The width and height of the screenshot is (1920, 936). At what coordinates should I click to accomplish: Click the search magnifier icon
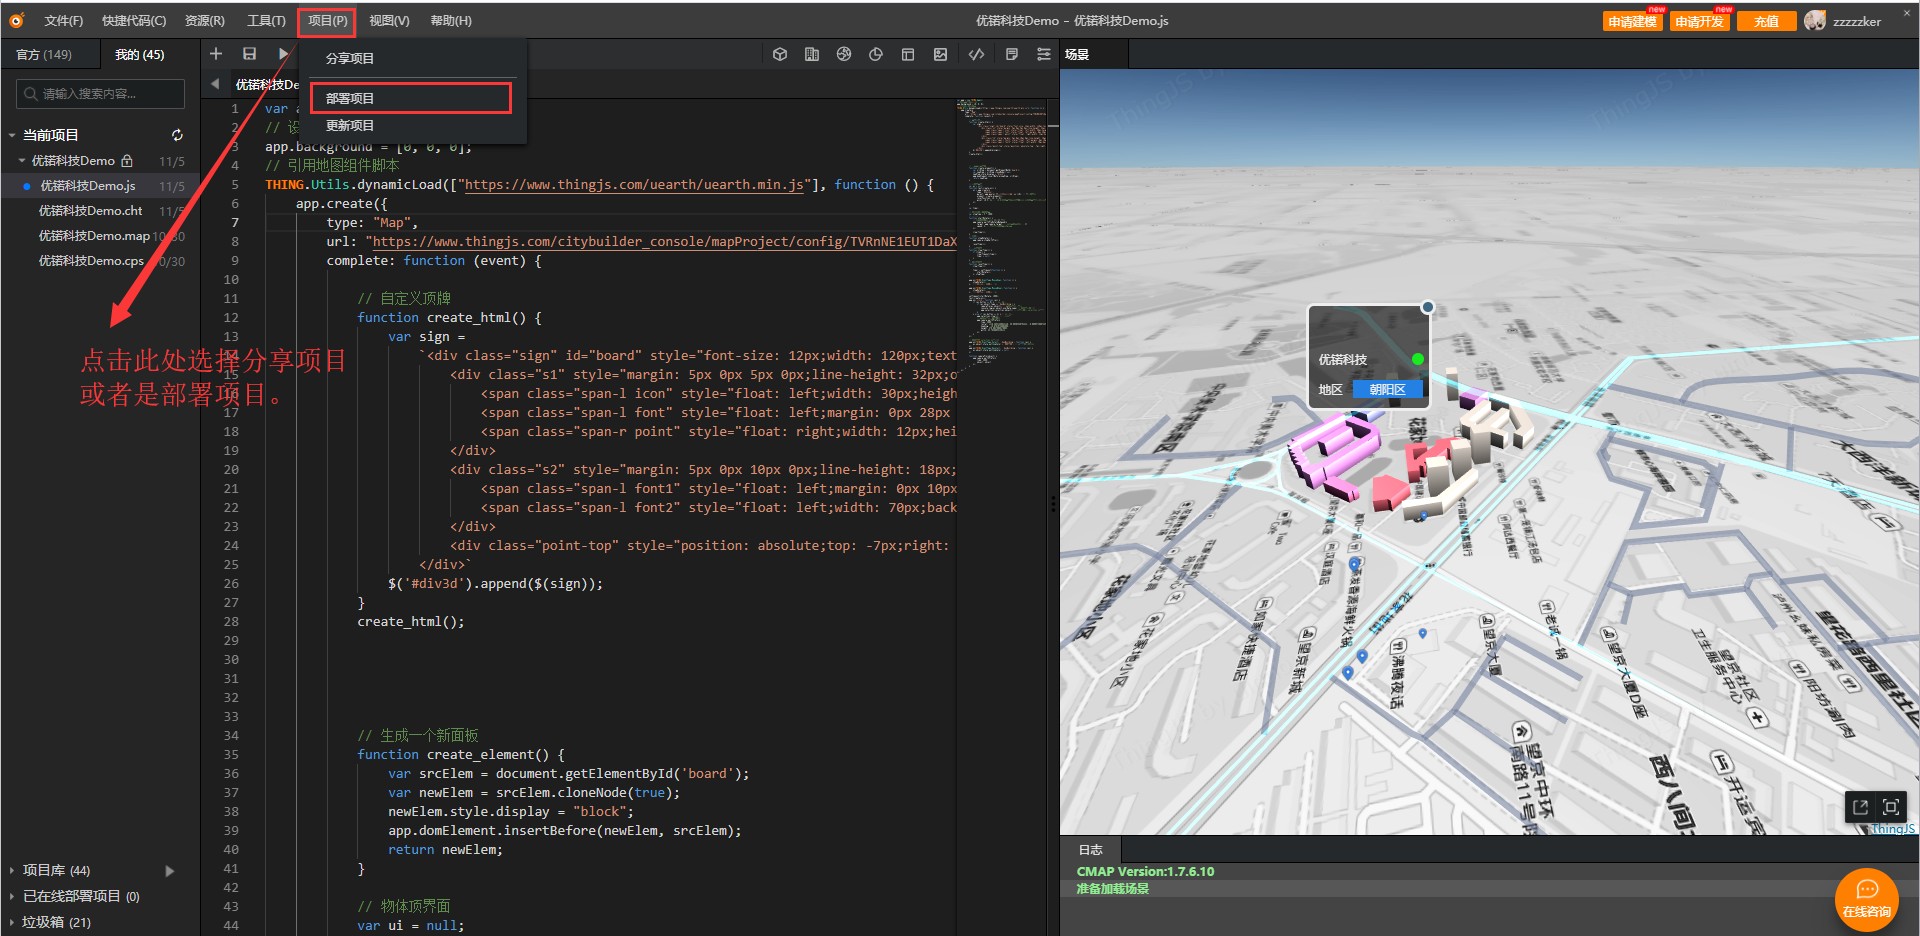[31, 94]
